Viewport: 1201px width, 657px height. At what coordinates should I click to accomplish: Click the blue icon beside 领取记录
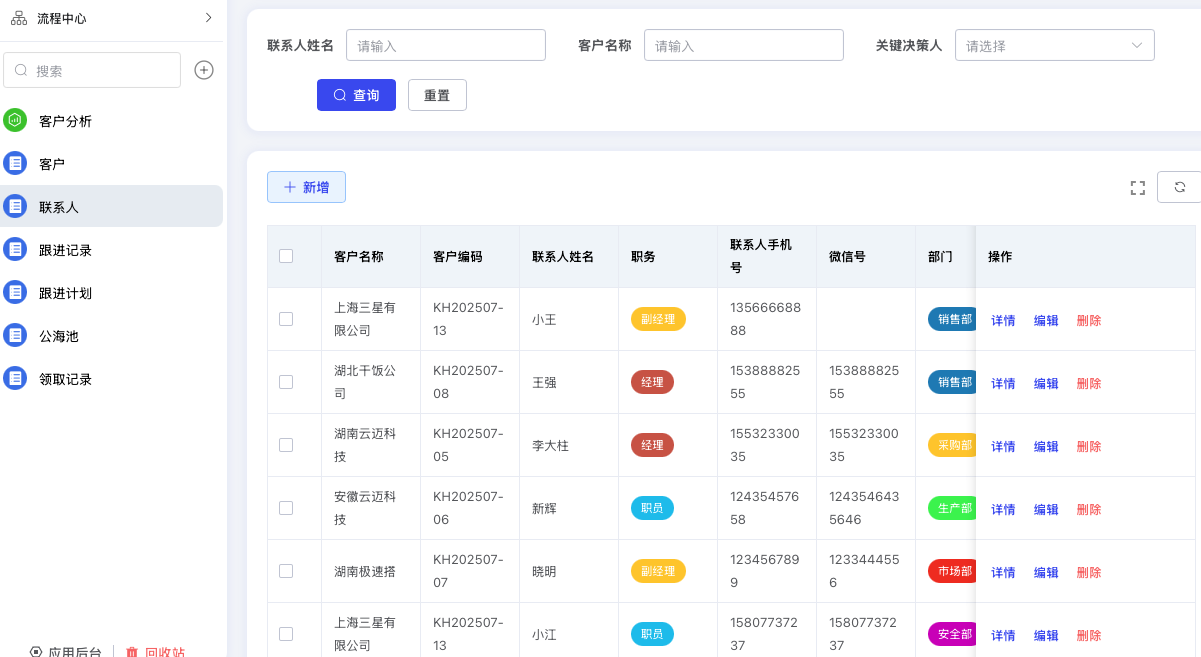(15, 378)
